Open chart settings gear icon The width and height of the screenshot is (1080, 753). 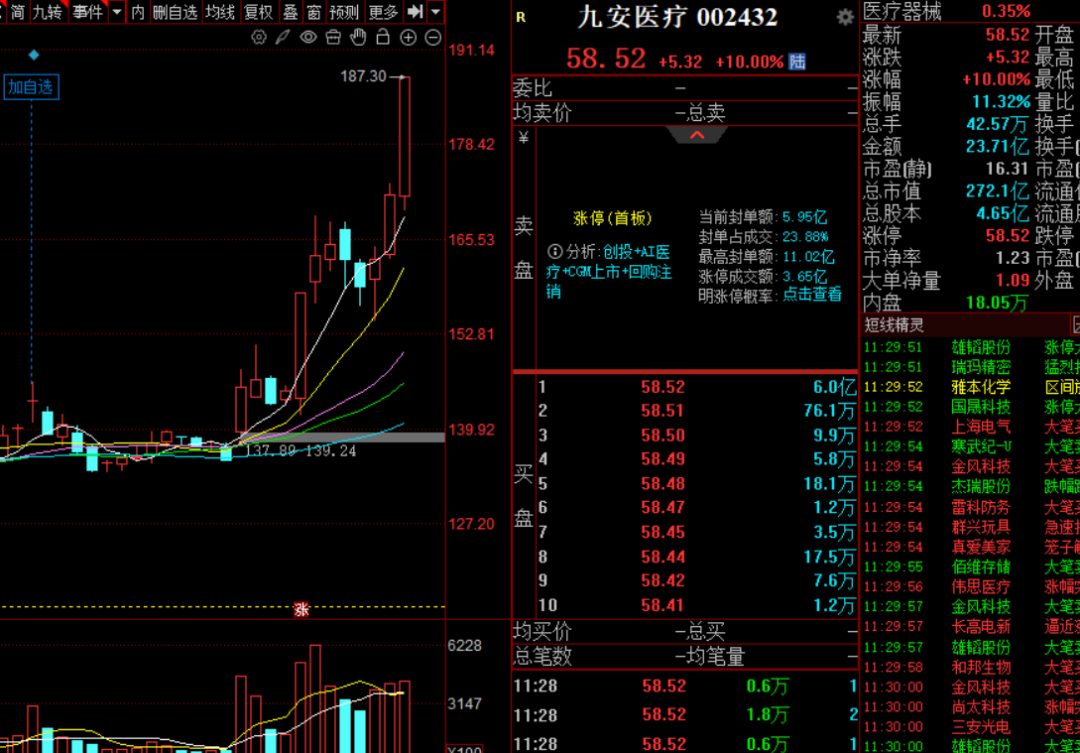tap(259, 37)
